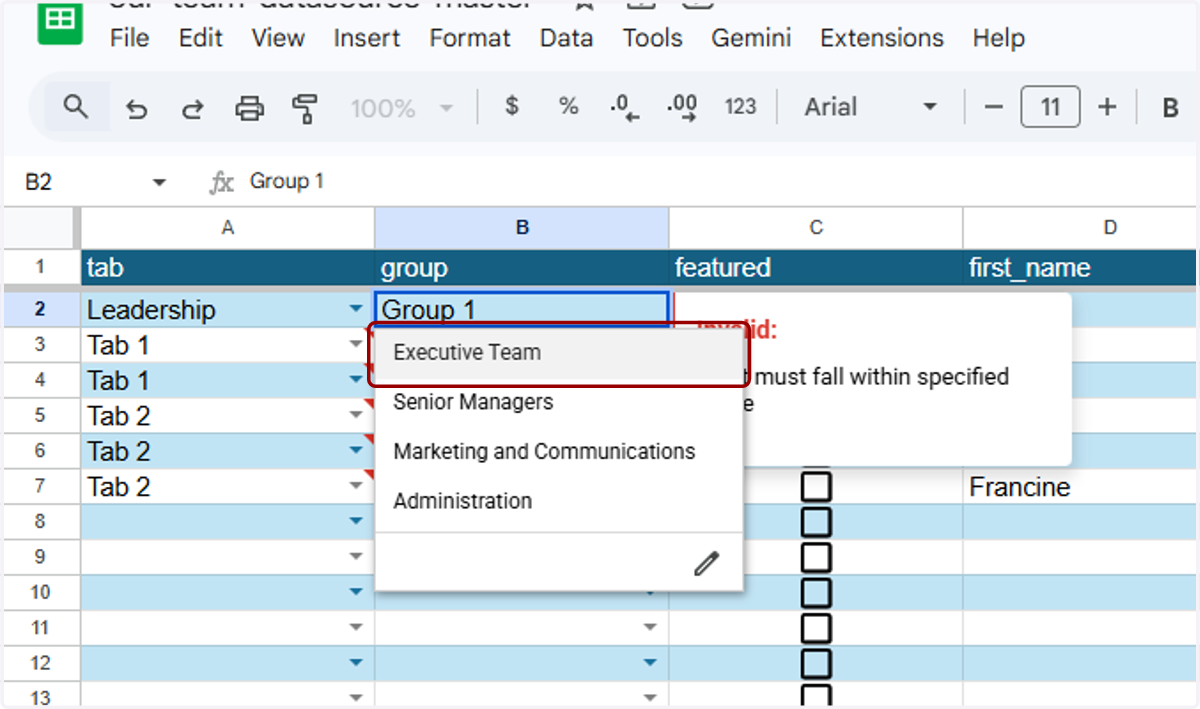Tick the featured checkbox in row 11

(816, 627)
